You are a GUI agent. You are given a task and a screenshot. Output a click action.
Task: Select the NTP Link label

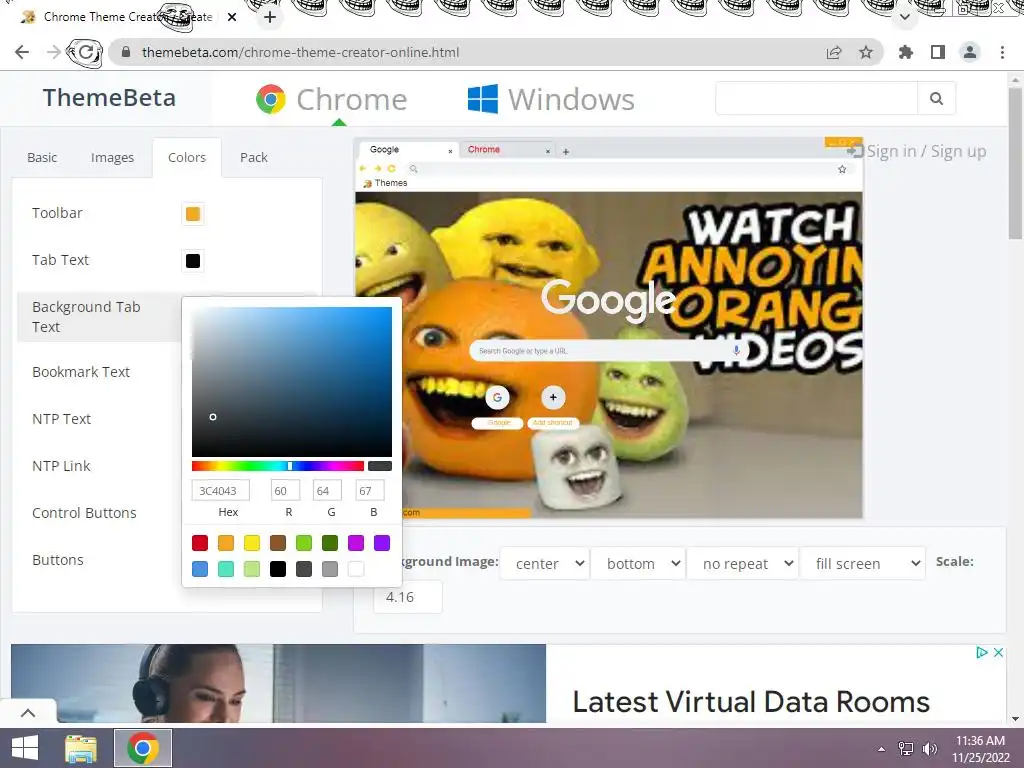(61, 466)
